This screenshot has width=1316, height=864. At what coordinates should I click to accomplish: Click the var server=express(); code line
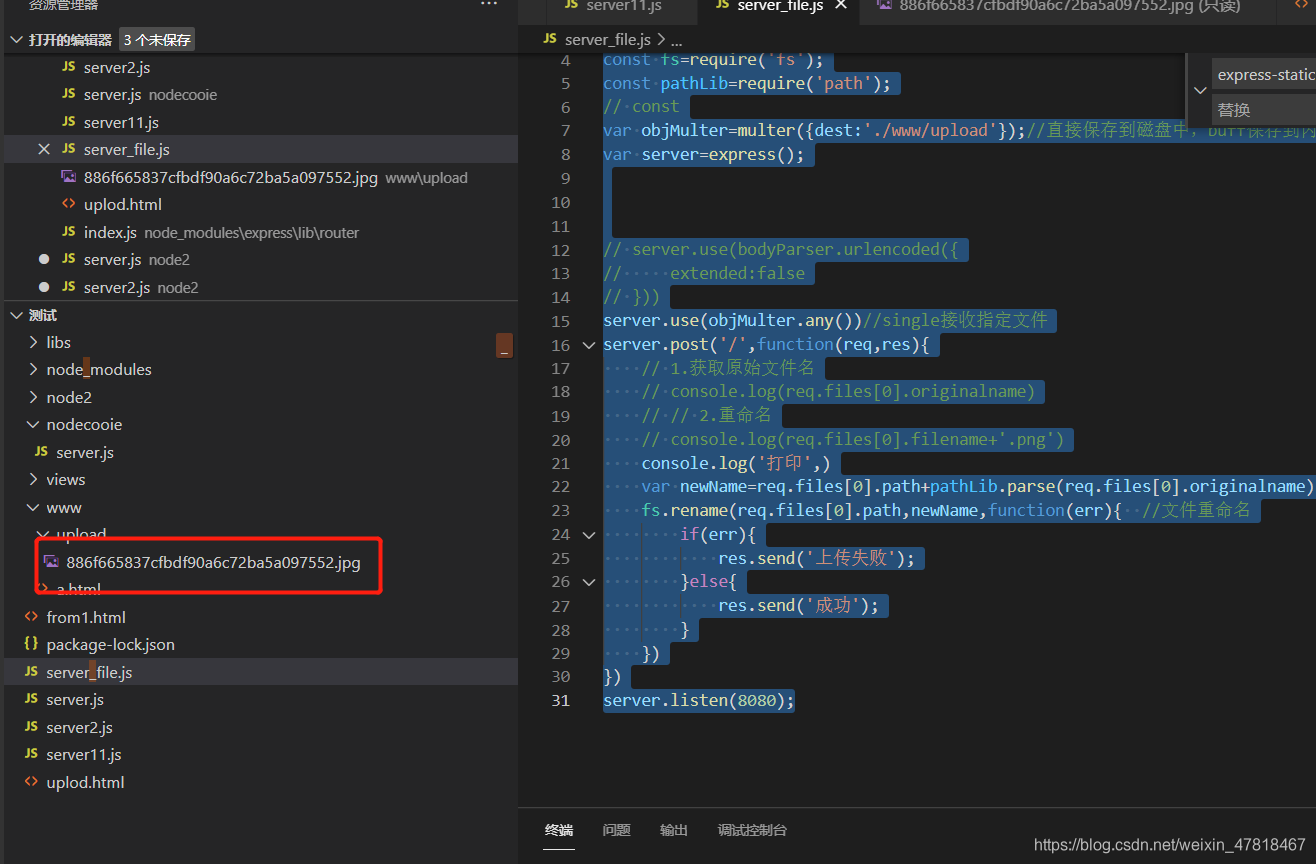(704, 154)
